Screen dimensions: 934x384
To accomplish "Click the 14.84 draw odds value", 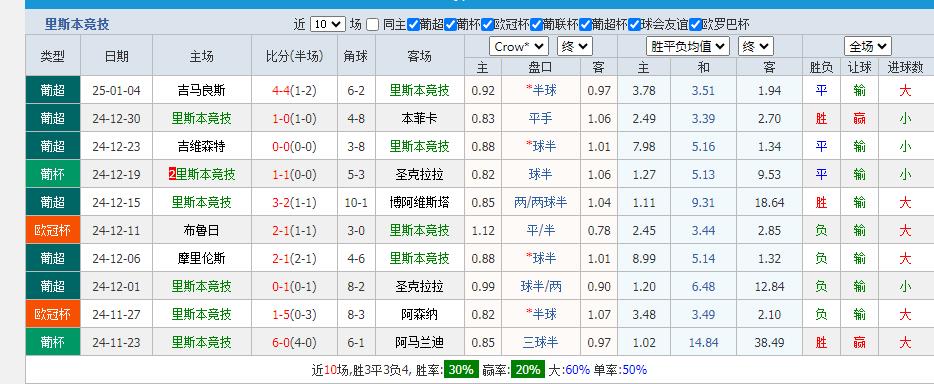I will point(703,342).
